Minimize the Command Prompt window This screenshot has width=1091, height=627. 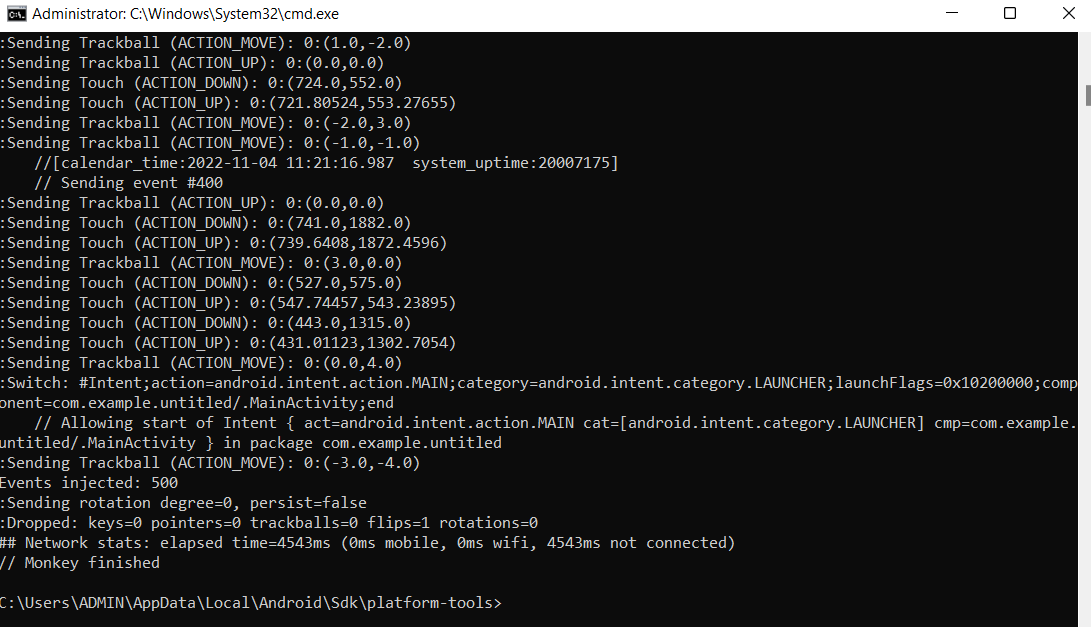(x=953, y=13)
